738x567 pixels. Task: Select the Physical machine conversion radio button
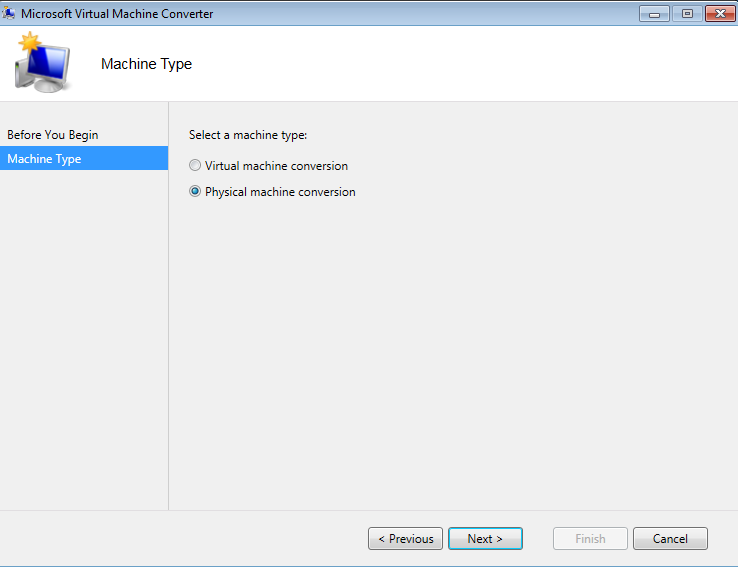pos(195,192)
